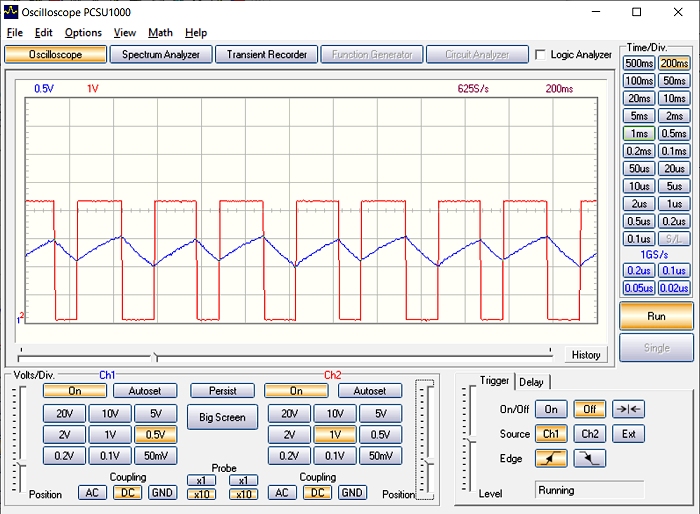Set Ch1 probe to x1

pyautogui.click(x=200, y=480)
